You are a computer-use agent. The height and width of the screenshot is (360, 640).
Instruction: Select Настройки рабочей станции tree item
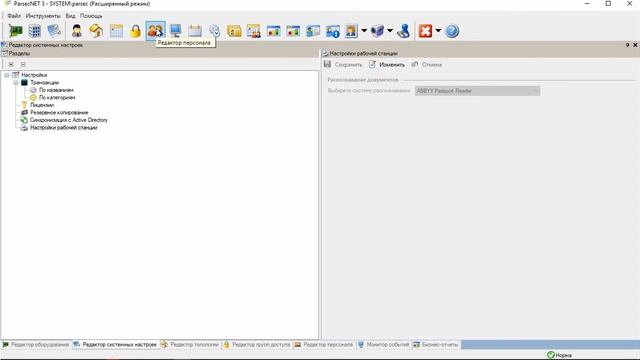point(64,127)
